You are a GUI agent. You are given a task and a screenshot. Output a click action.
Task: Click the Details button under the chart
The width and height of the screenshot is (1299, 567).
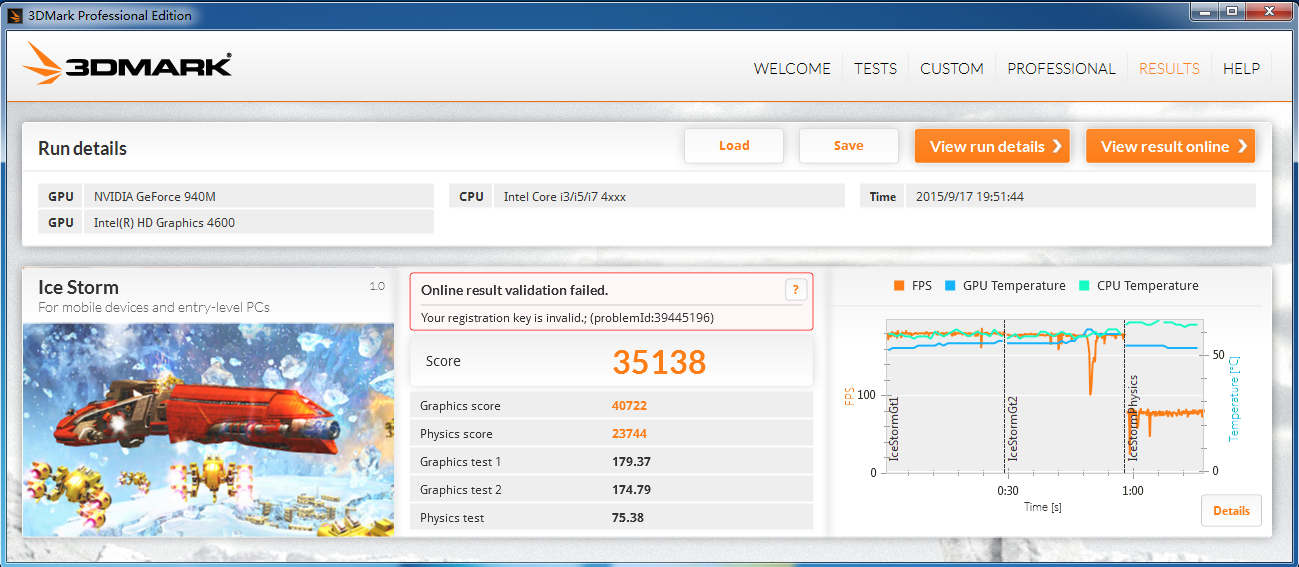pos(1231,510)
